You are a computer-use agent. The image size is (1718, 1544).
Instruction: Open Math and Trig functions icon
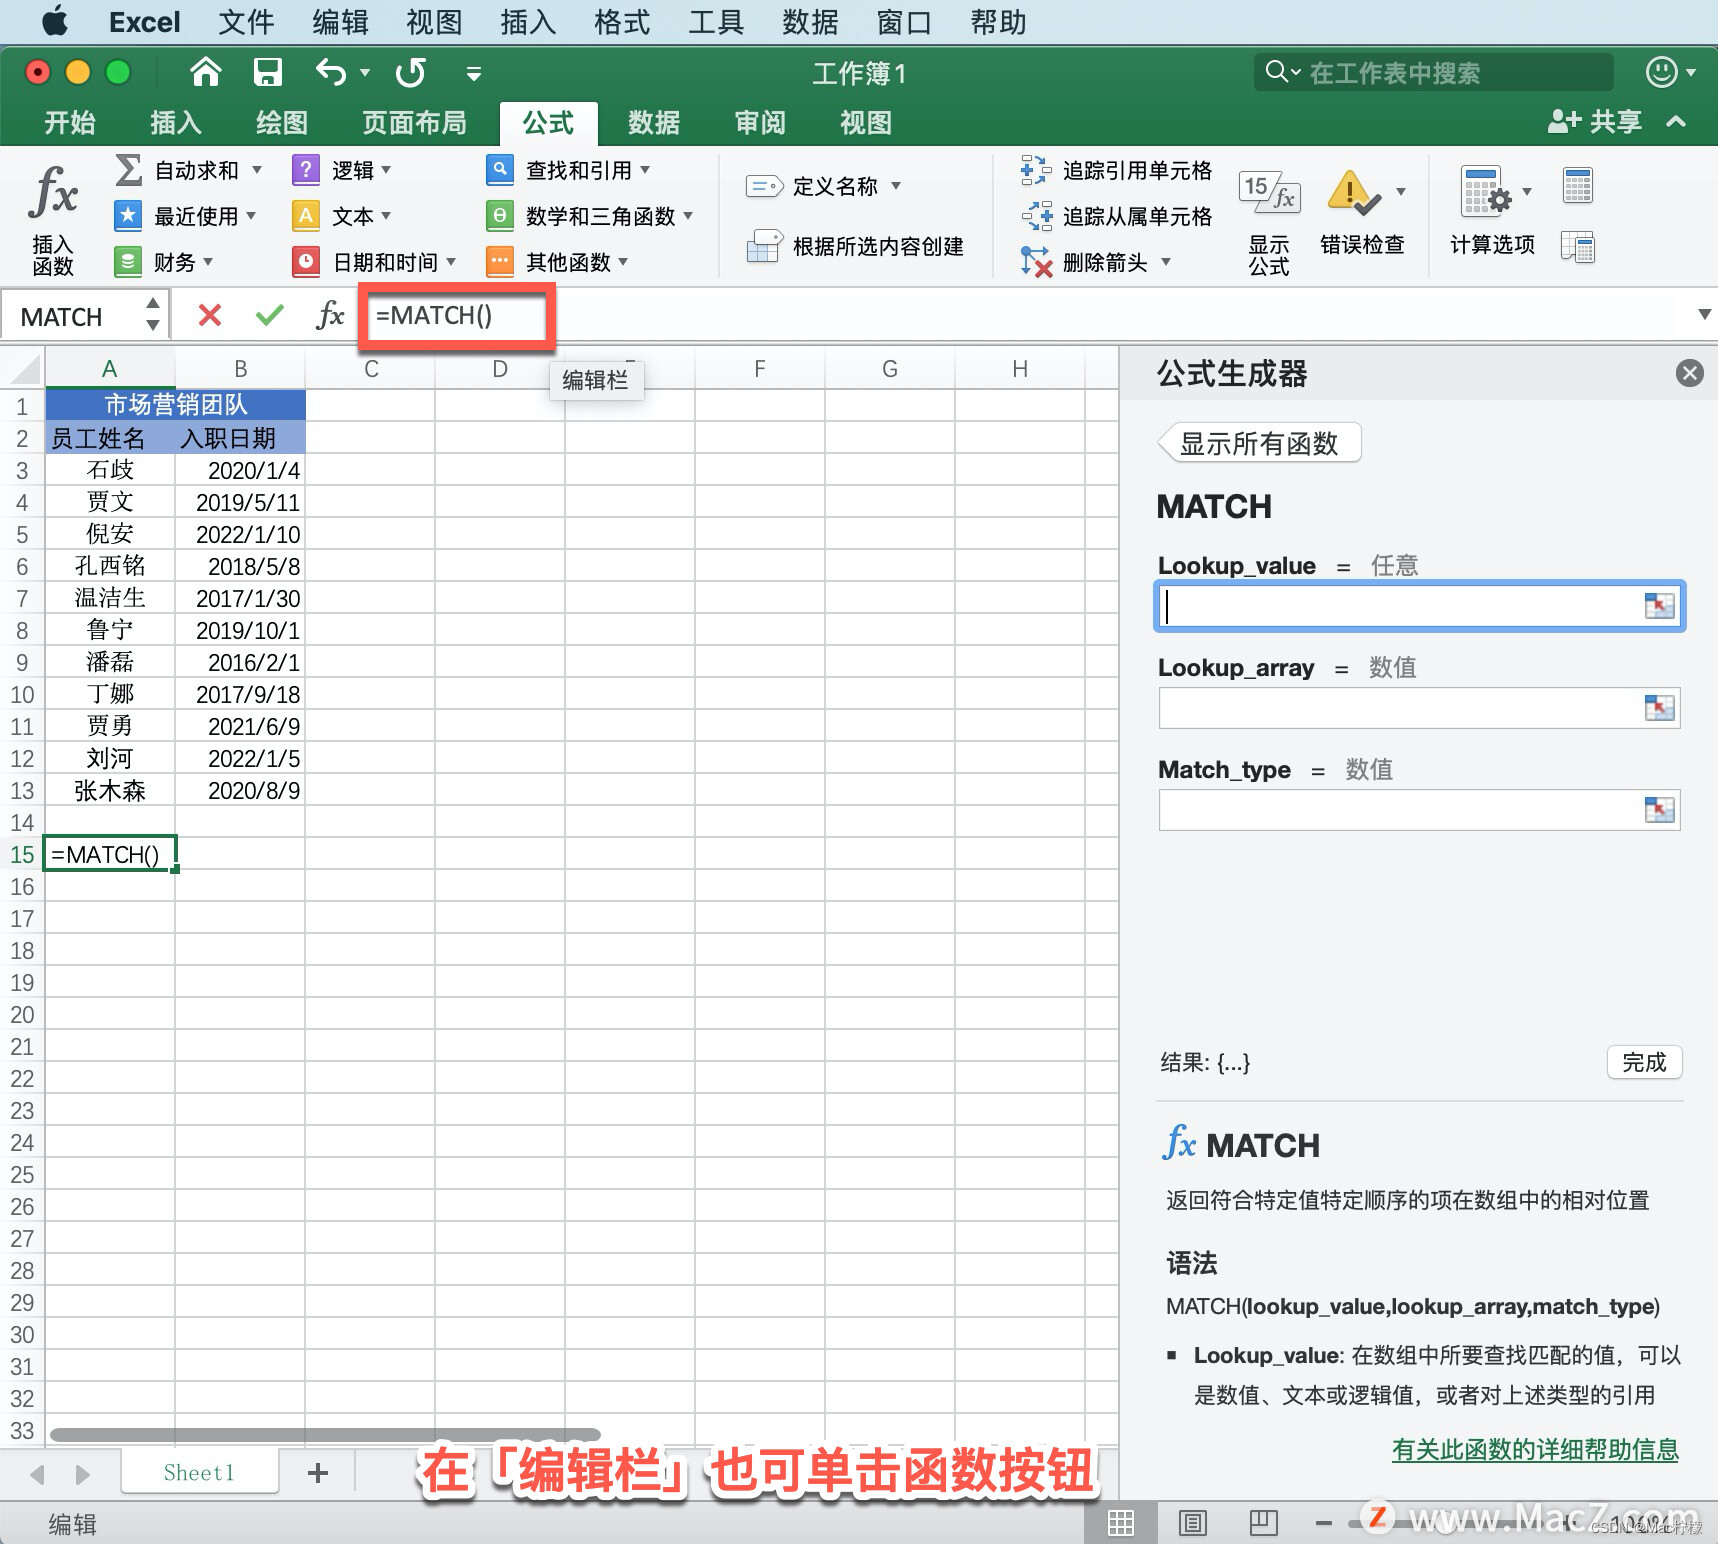[500, 215]
